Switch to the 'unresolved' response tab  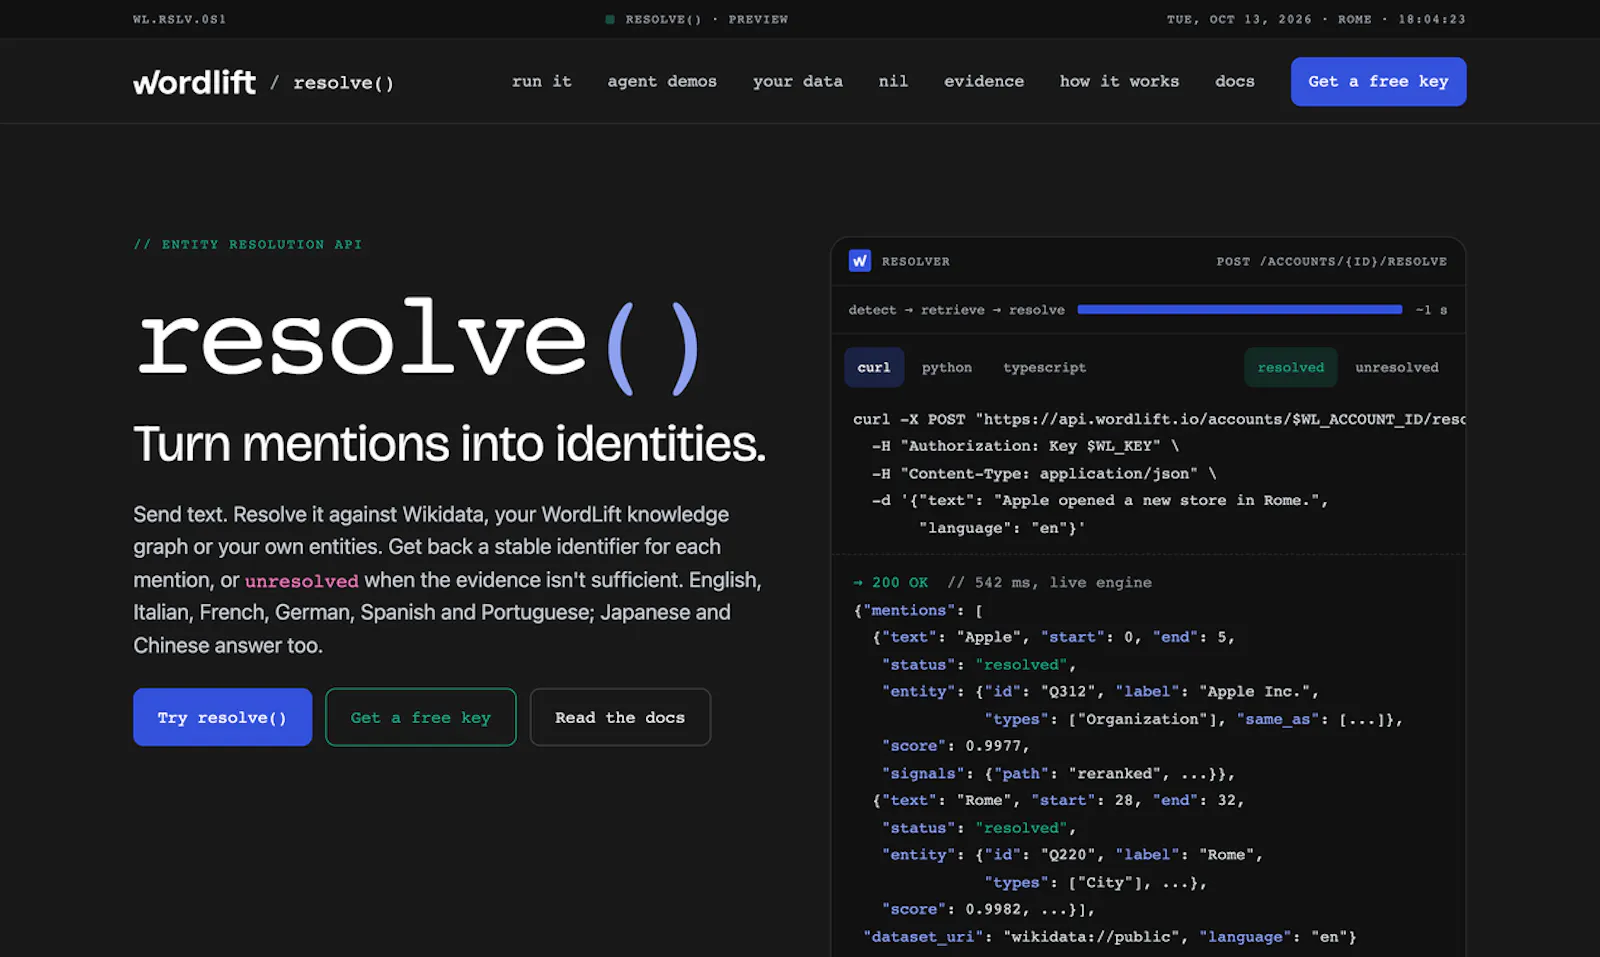[x=1397, y=367]
